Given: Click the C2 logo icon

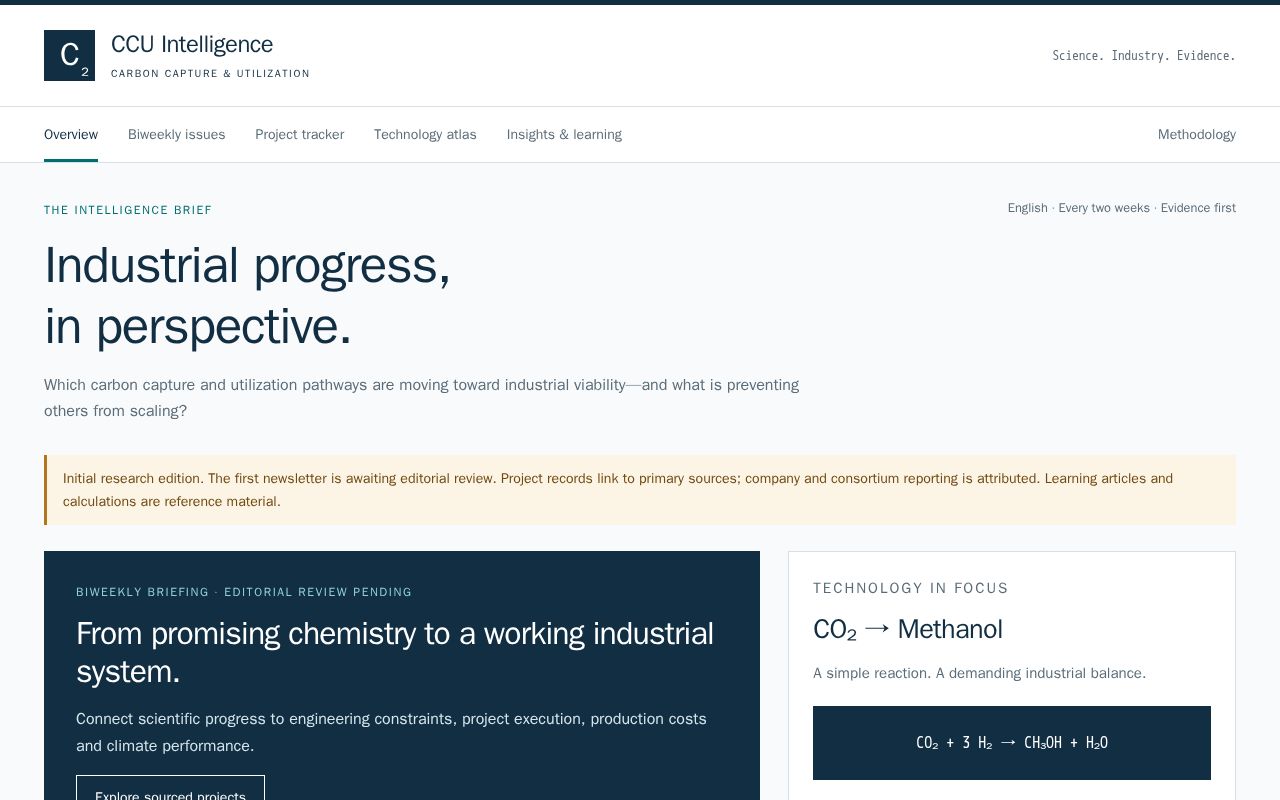Looking at the screenshot, I should [x=69, y=55].
